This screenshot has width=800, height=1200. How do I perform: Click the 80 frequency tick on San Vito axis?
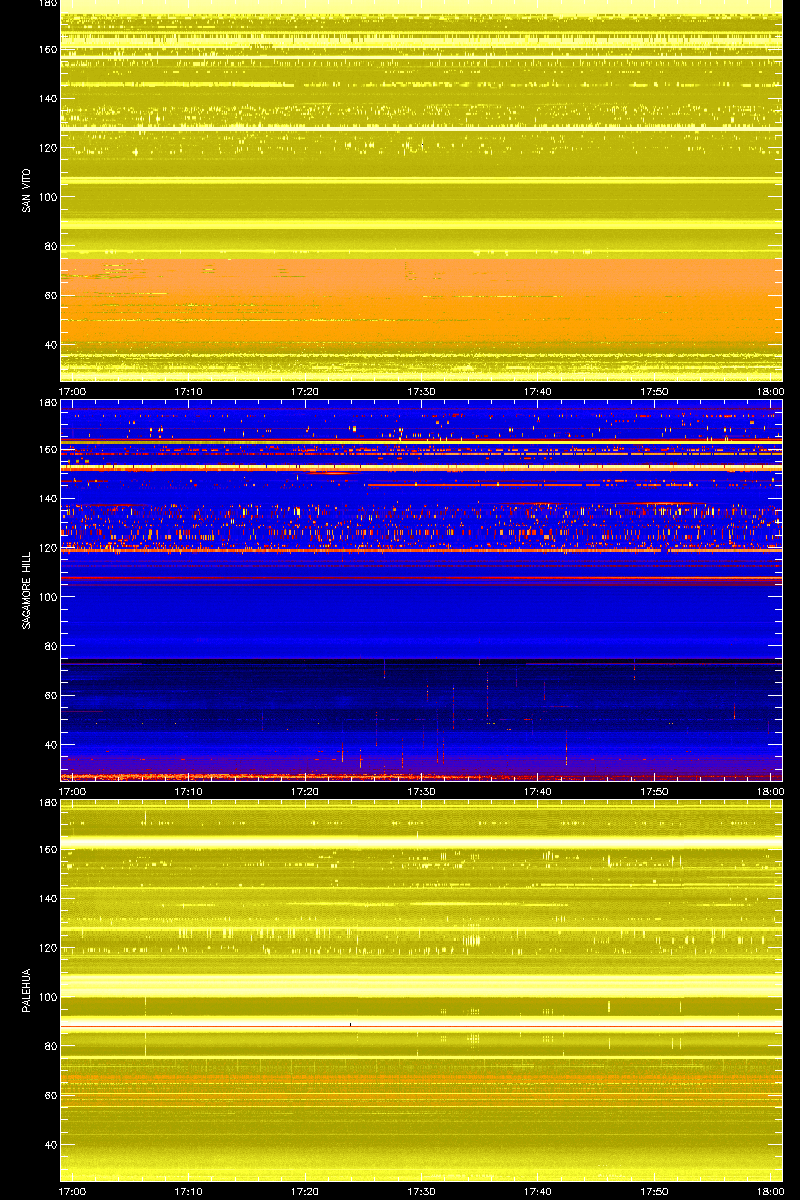click(x=50, y=246)
